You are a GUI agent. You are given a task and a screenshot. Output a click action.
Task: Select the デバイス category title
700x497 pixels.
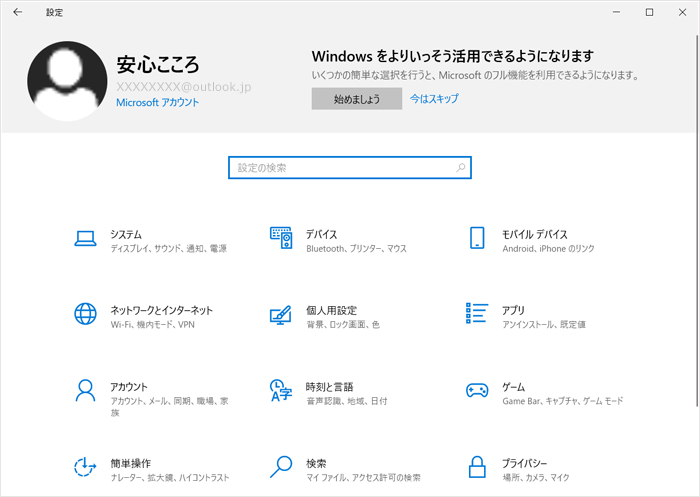pos(321,234)
